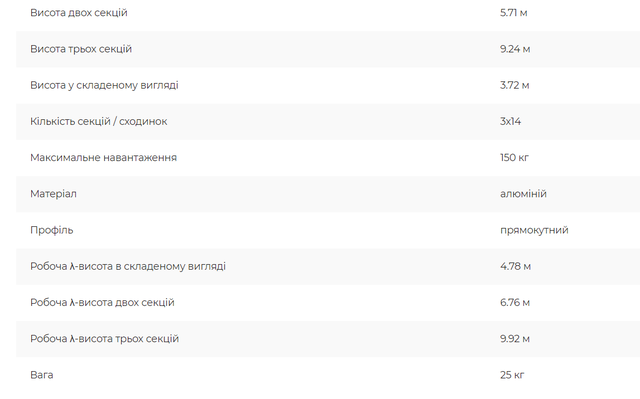The height and width of the screenshot is (399, 640).
Task: Click 'Робоча λ-висота двох секцій' label
Action: click(102, 303)
